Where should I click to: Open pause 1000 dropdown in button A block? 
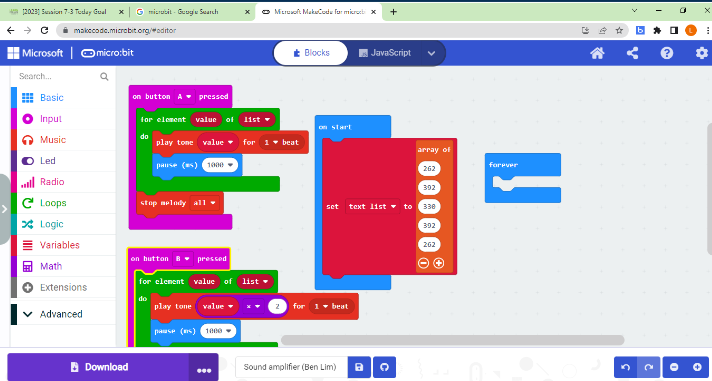click(220, 165)
